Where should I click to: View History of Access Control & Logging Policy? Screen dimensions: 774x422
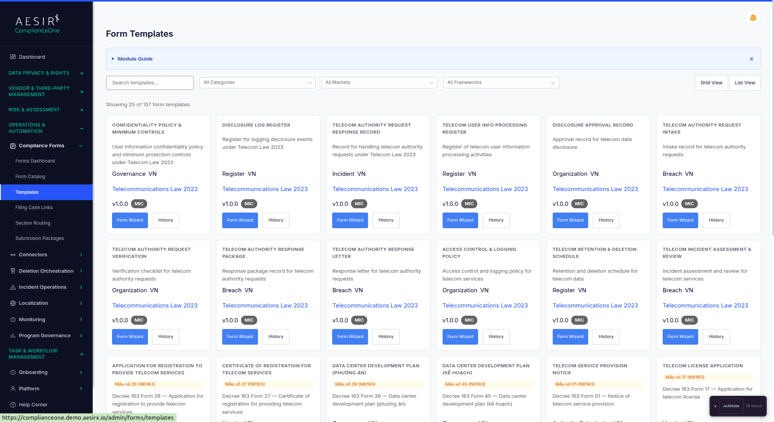pos(496,337)
